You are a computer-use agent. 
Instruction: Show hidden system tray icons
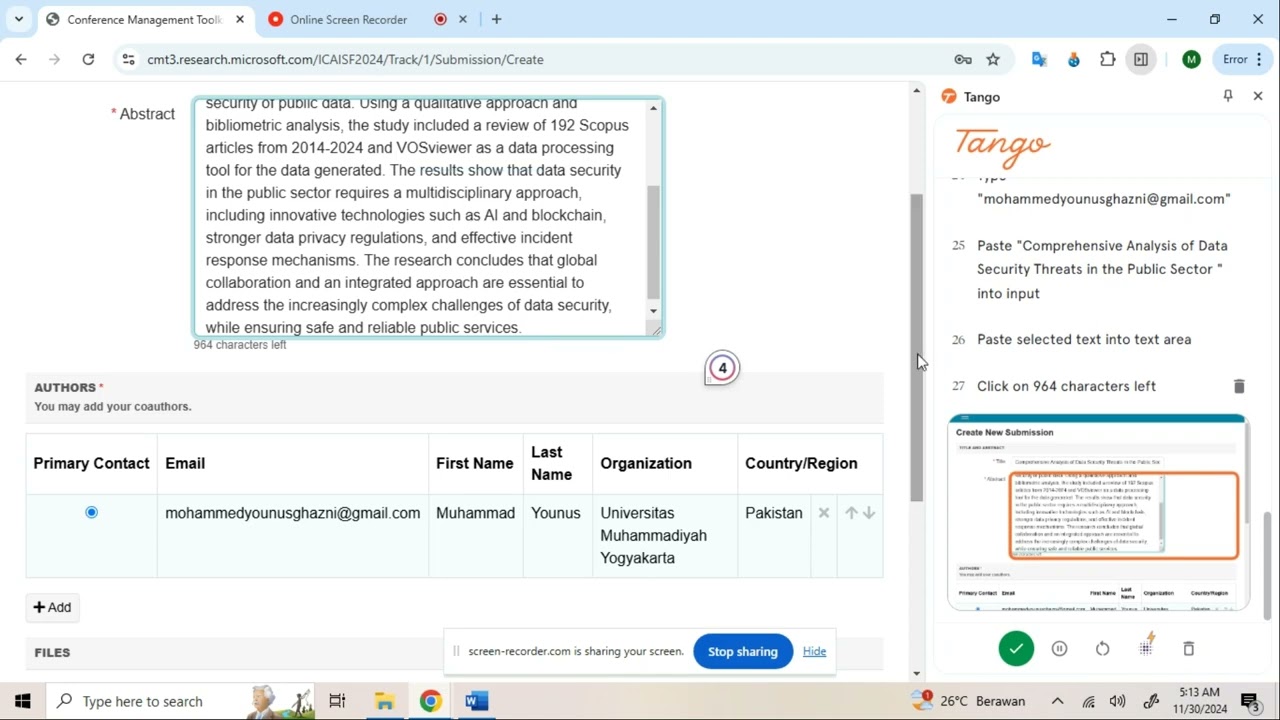coord(1057,701)
